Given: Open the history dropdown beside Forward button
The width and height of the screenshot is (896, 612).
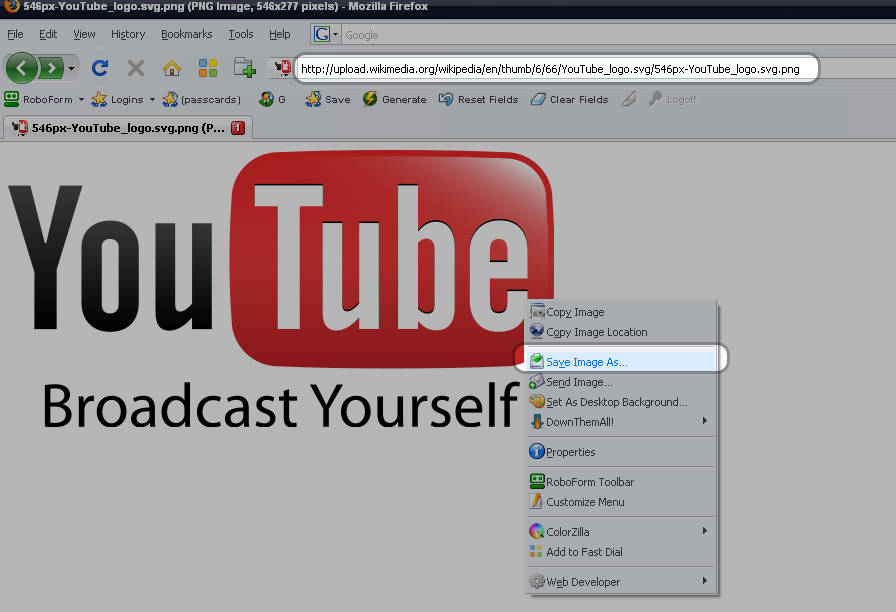Looking at the screenshot, I should (71, 69).
